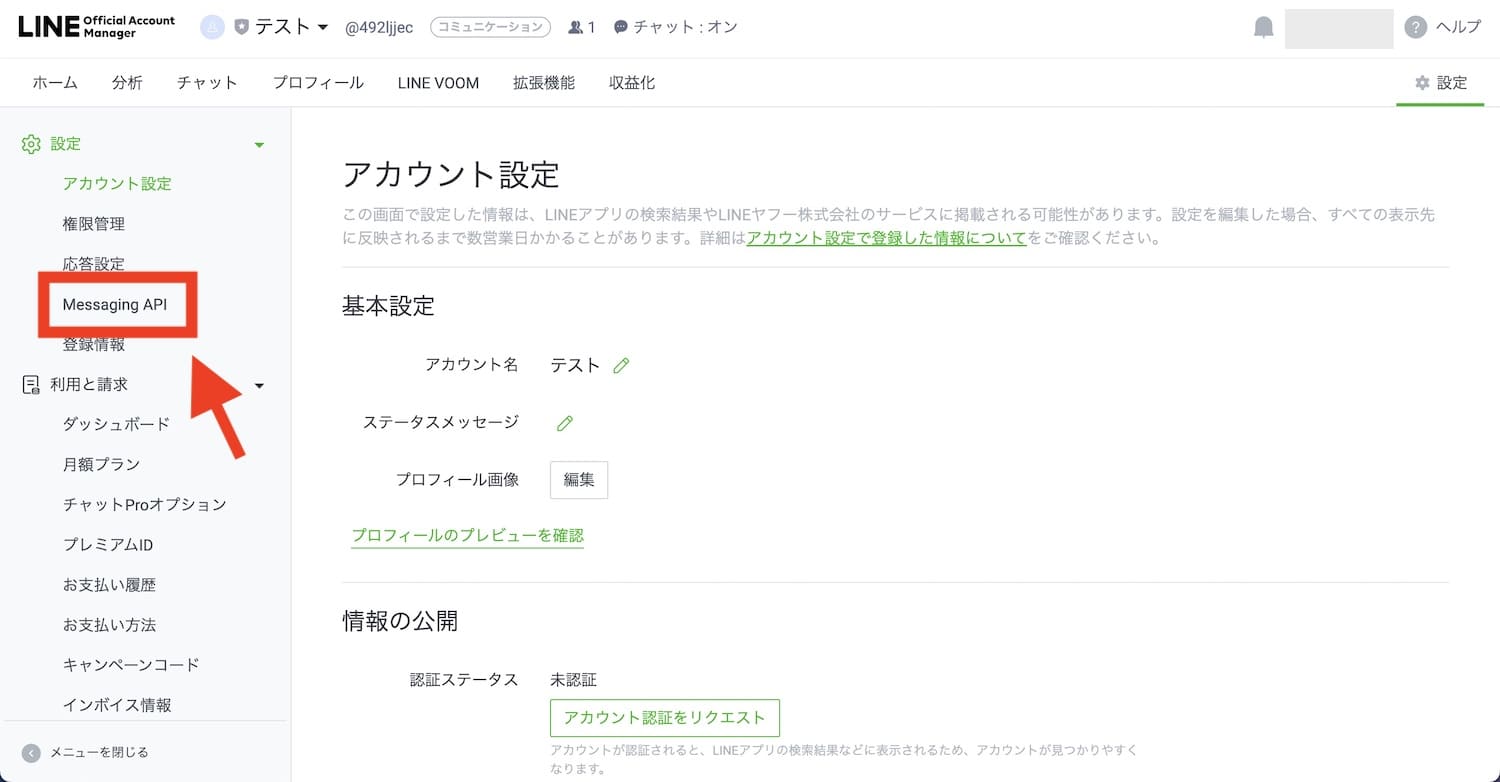Edit account name with pencil icon
Image resolution: width=1500 pixels, height=782 pixels.
[621, 366]
